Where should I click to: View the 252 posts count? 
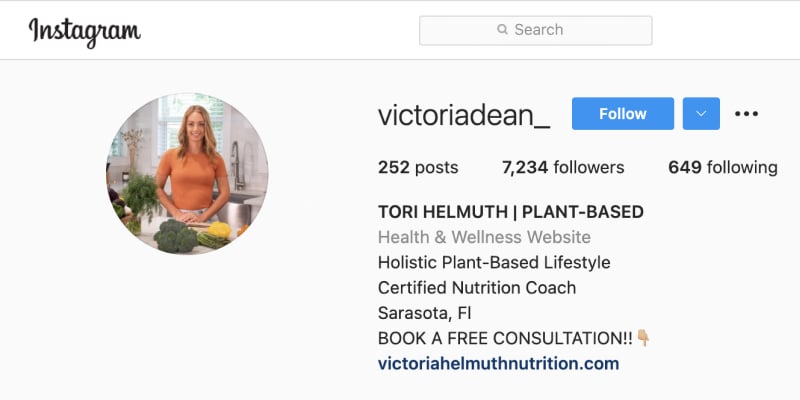(418, 167)
